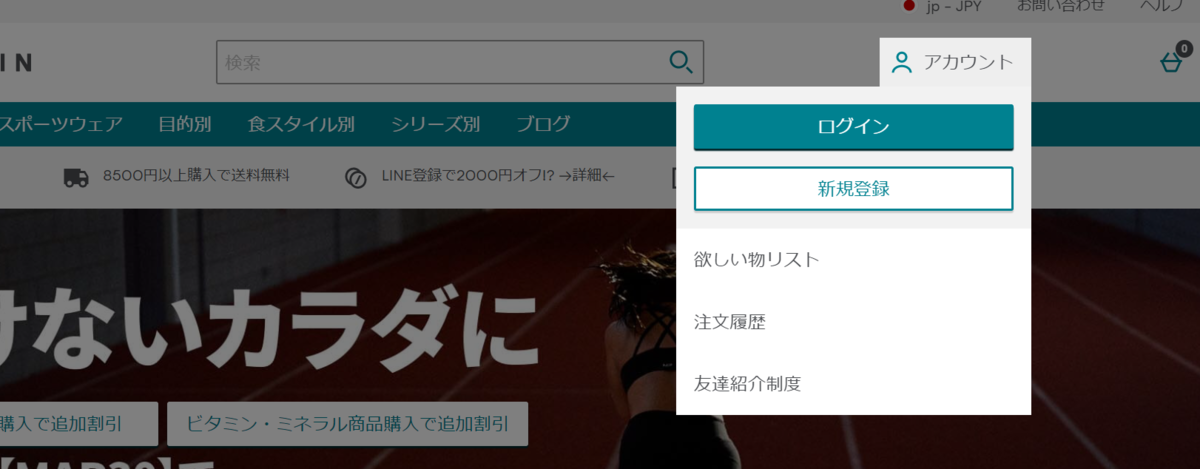Click the account person icon
1200x469 pixels.
(x=902, y=63)
